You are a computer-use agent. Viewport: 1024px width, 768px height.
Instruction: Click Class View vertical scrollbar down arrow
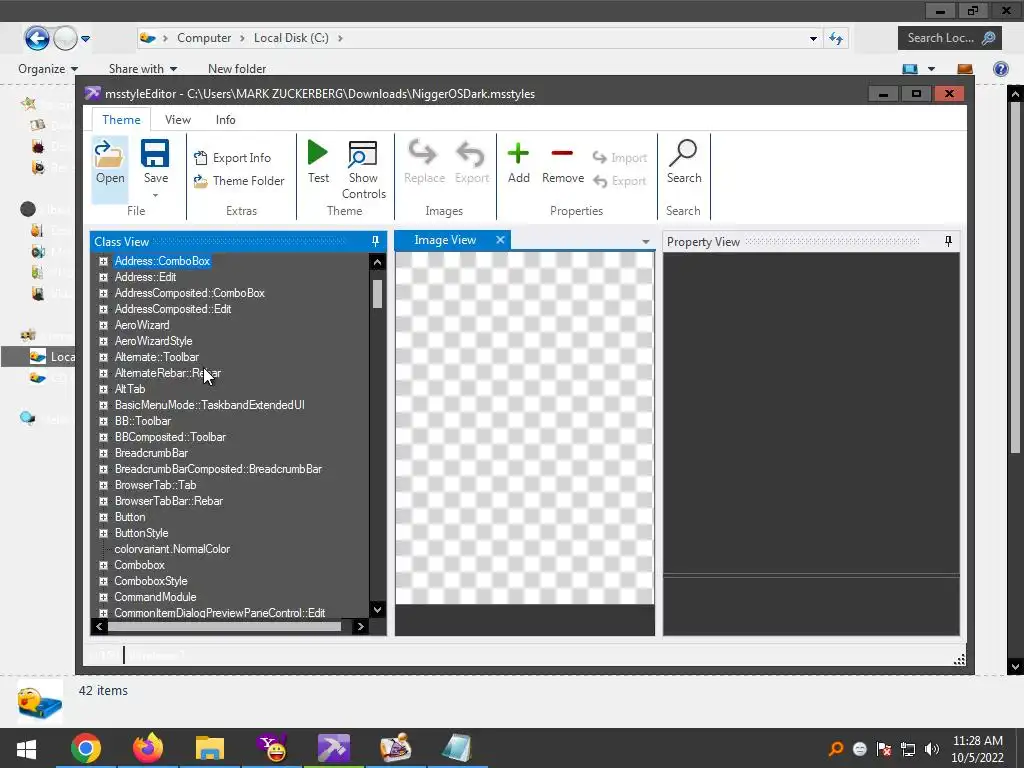377,609
